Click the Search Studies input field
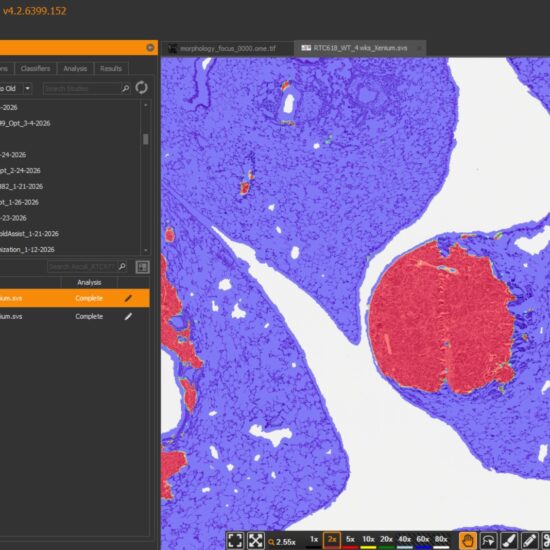The image size is (550, 550). click(82, 88)
